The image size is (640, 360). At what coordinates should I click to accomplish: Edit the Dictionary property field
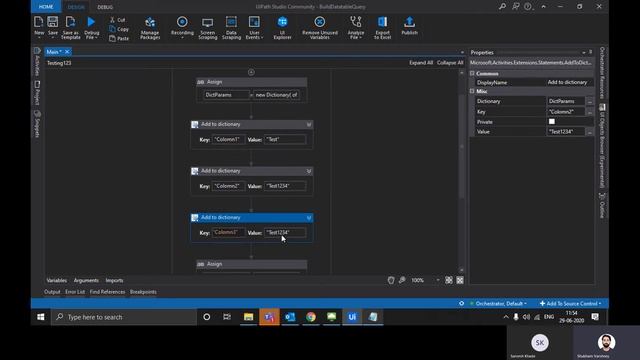click(x=566, y=101)
